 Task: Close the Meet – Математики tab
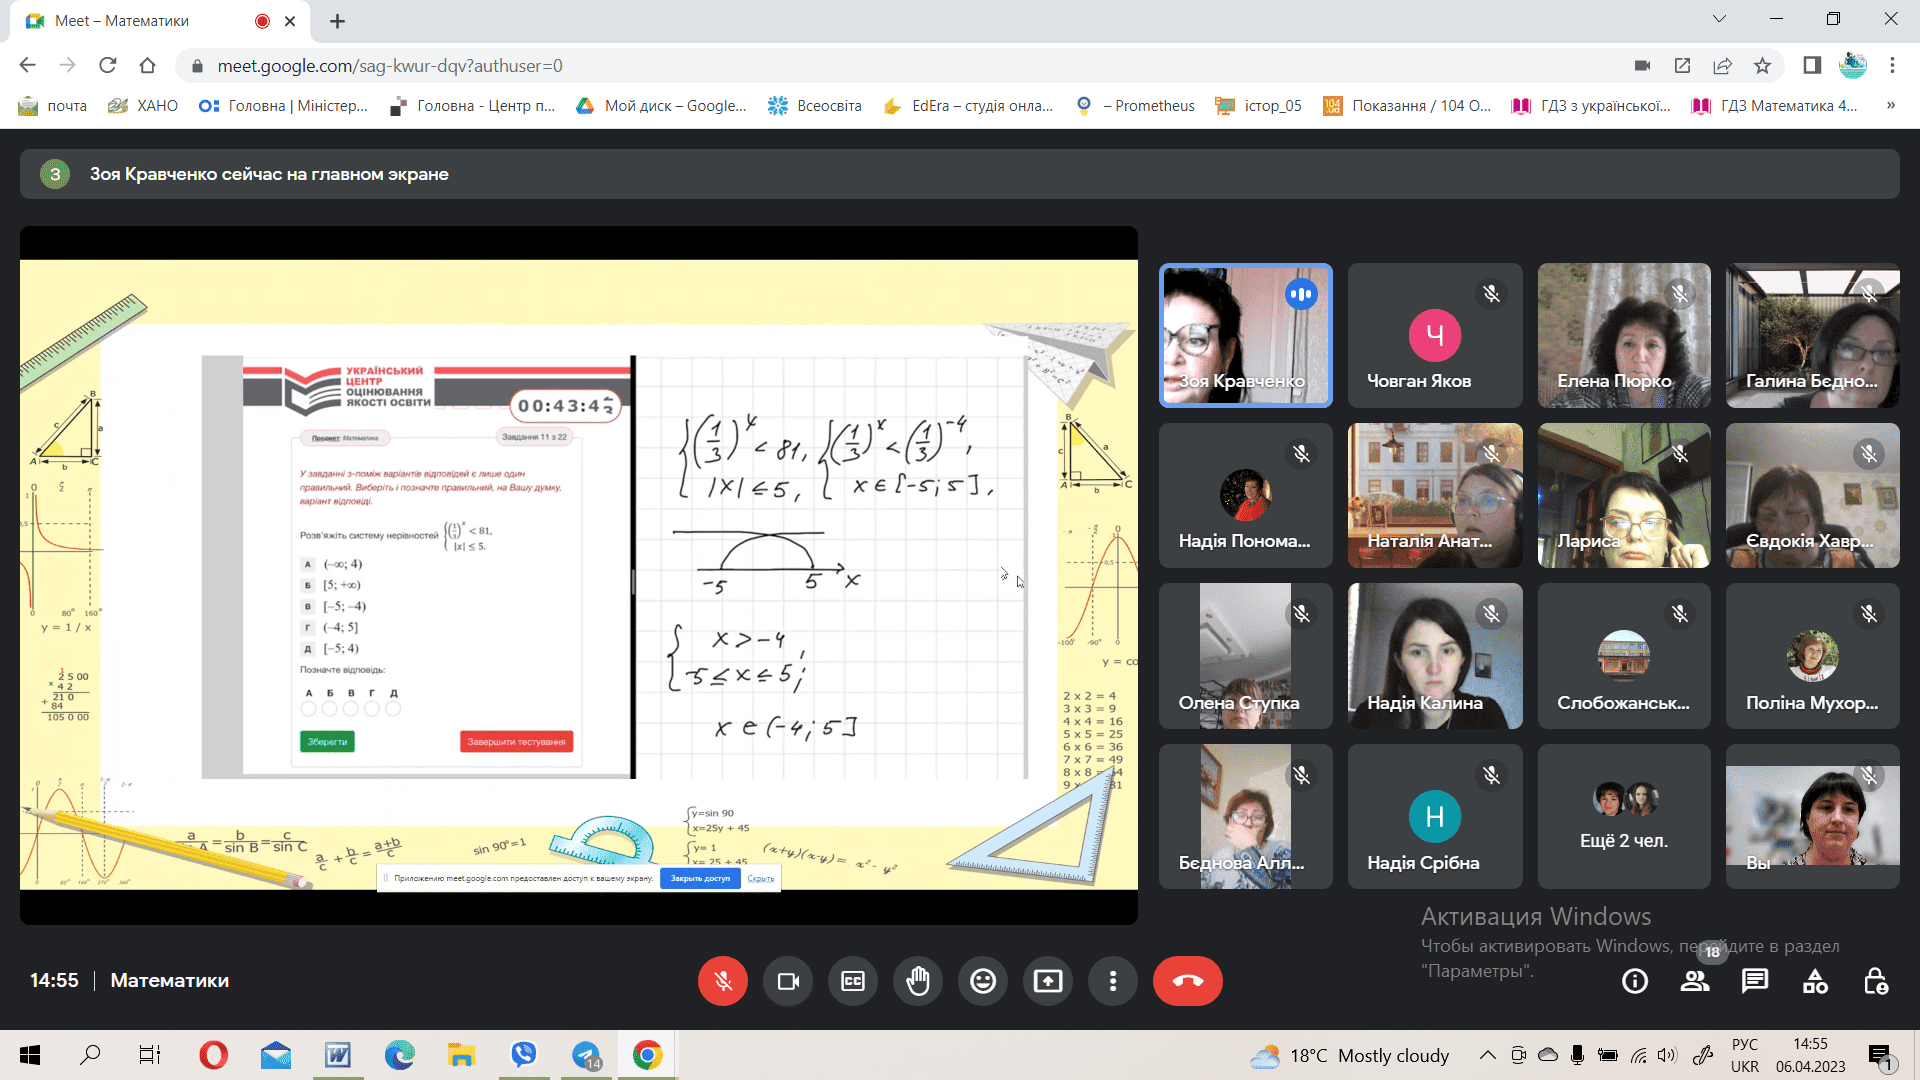point(290,21)
